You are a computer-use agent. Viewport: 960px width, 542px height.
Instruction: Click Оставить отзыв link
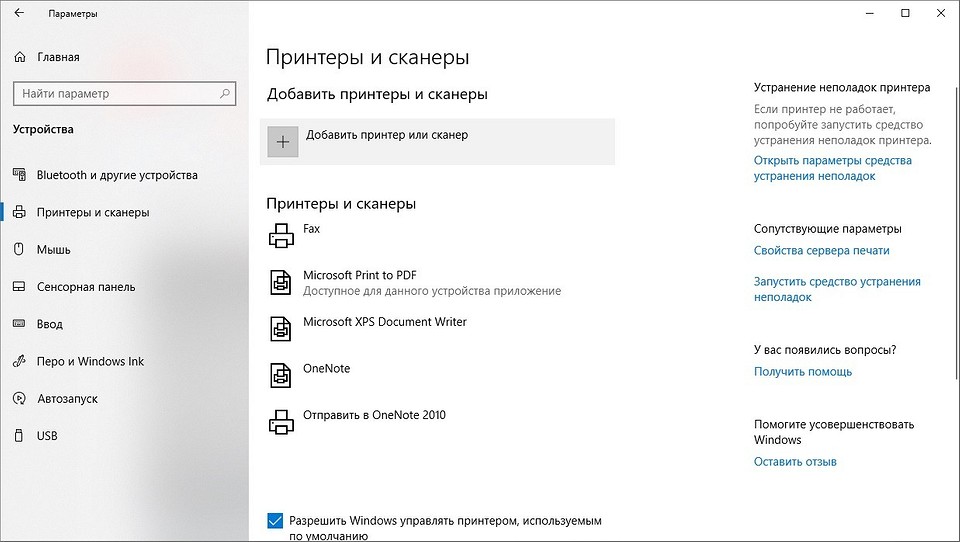pyautogui.click(x=795, y=462)
